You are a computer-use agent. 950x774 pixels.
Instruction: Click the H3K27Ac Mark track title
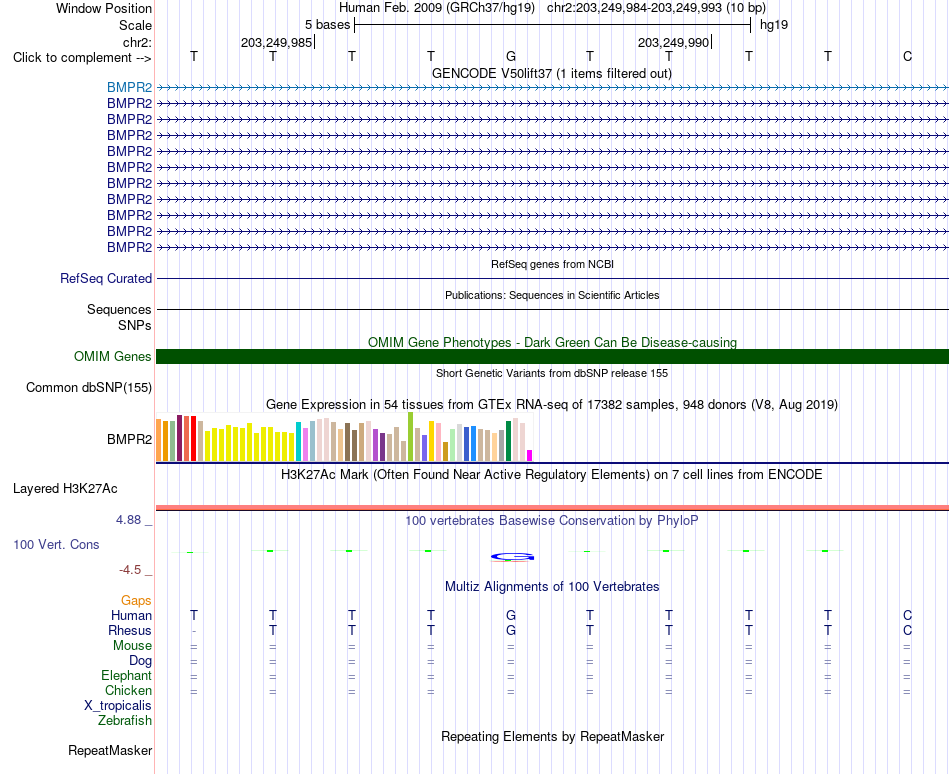click(552, 474)
